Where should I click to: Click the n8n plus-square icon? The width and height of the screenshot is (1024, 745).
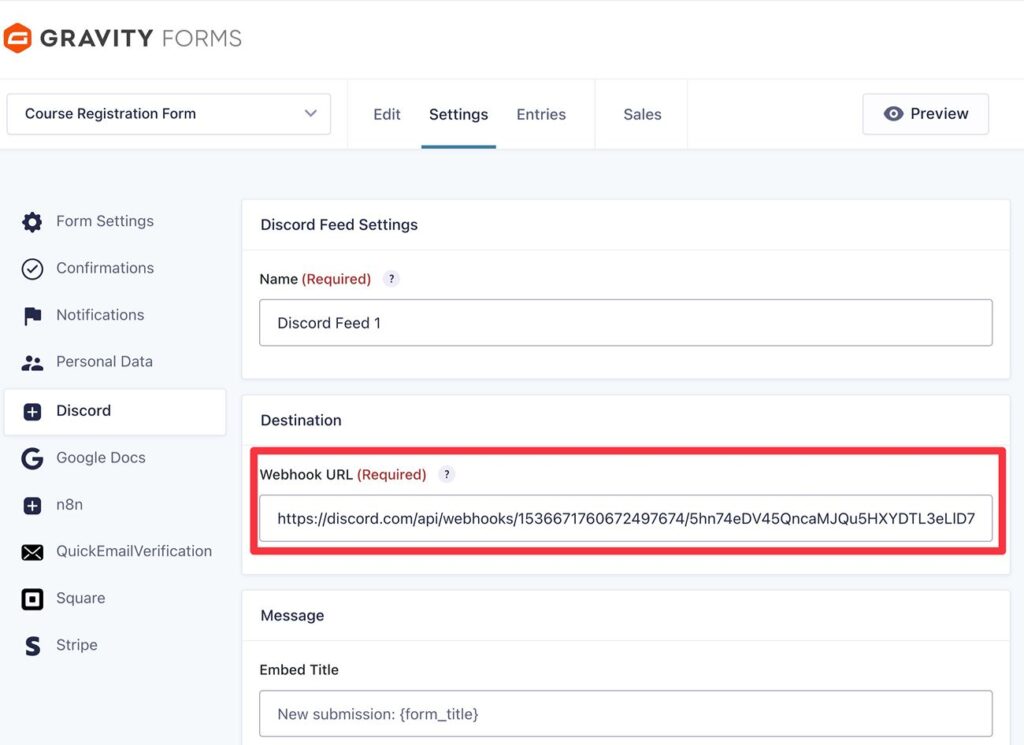click(x=32, y=505)
